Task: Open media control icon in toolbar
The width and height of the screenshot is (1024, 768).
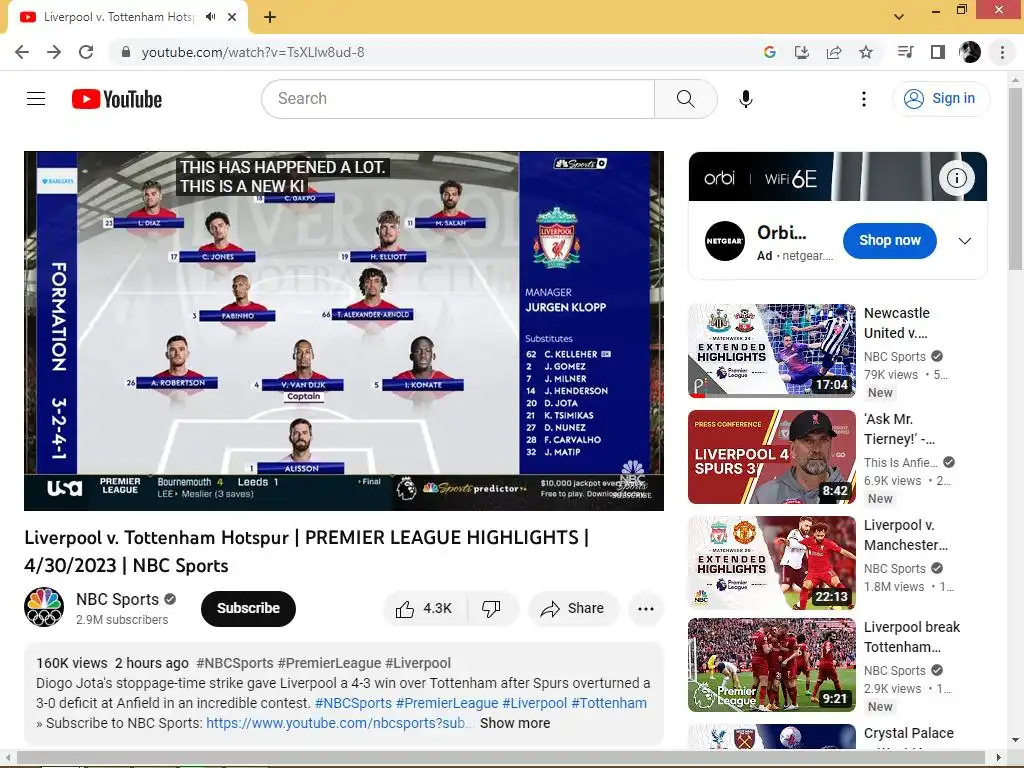Action: coord(905,52)
